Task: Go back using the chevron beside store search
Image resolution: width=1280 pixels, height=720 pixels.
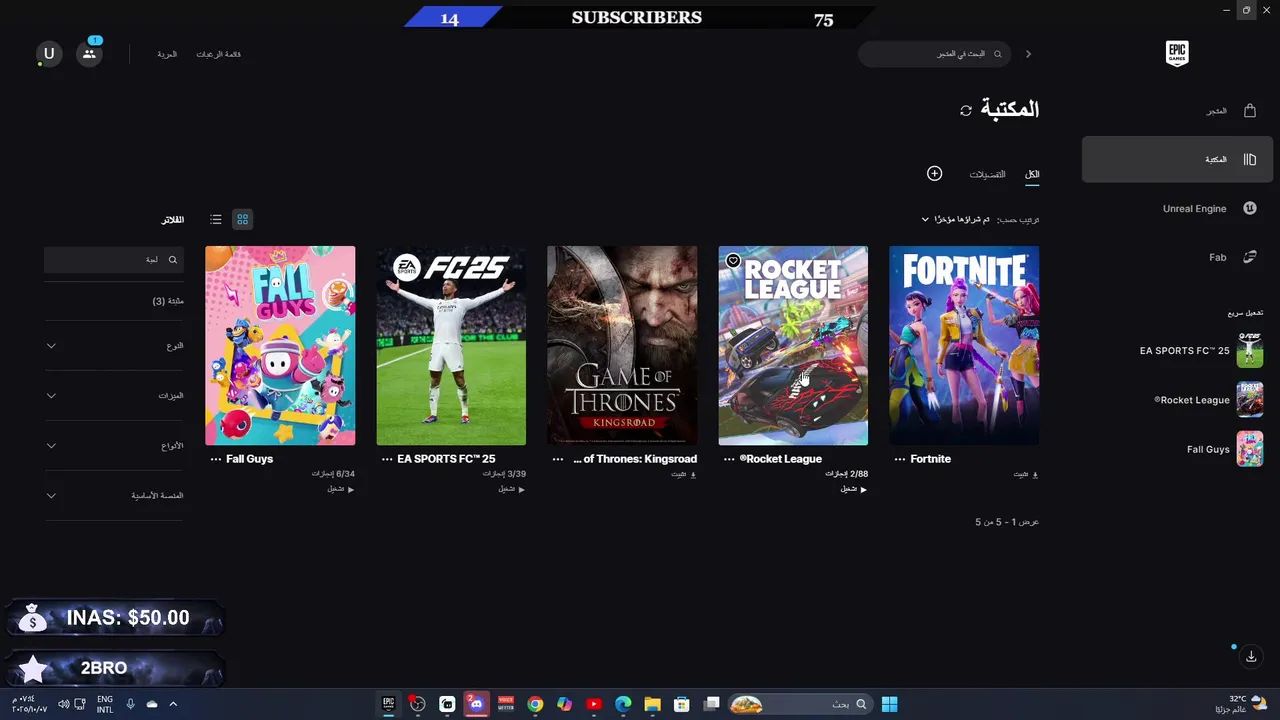Action: pyautogui.click(x=1028, y=54)
